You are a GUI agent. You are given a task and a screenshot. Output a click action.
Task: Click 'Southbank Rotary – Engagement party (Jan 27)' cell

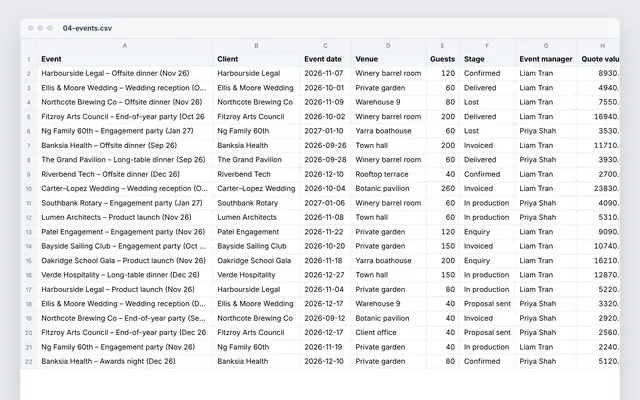[x=125, y=203]
